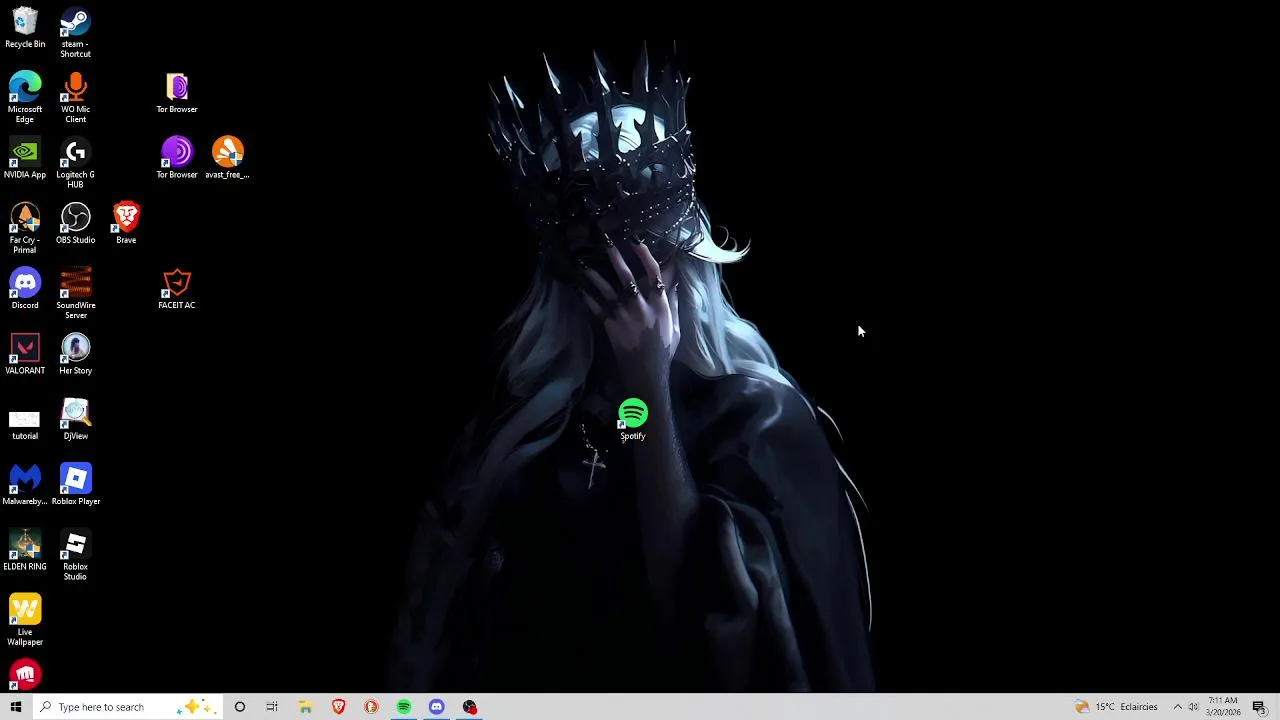This screenshot has width=1280, height=720.
Task: Select the Live Wallpaper desktop icon
Action: click(x=25, y=620)
